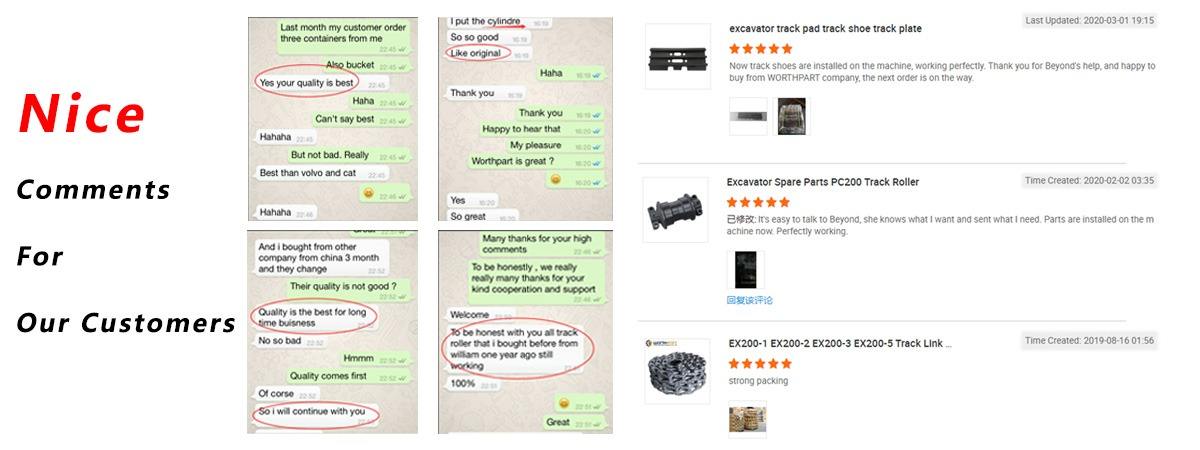Click star rating under PC200 Track Roller
The image size is (1200, 450).
[758, 201]
